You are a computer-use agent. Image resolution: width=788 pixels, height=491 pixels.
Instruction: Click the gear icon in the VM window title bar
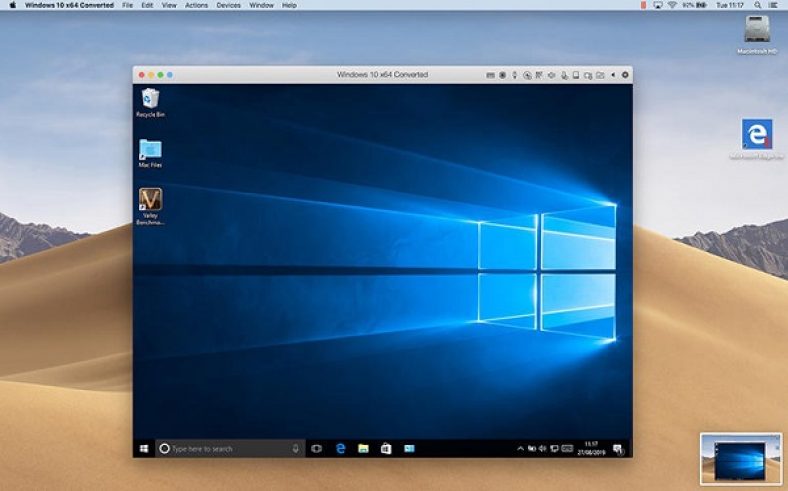click(x=625, y=75)
